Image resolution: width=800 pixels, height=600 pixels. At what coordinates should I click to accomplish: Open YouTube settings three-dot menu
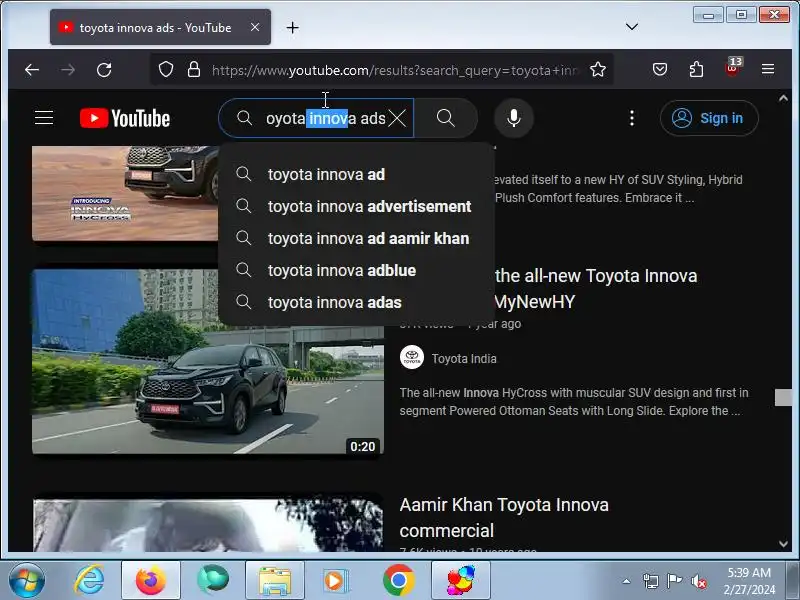click(632, 118)
